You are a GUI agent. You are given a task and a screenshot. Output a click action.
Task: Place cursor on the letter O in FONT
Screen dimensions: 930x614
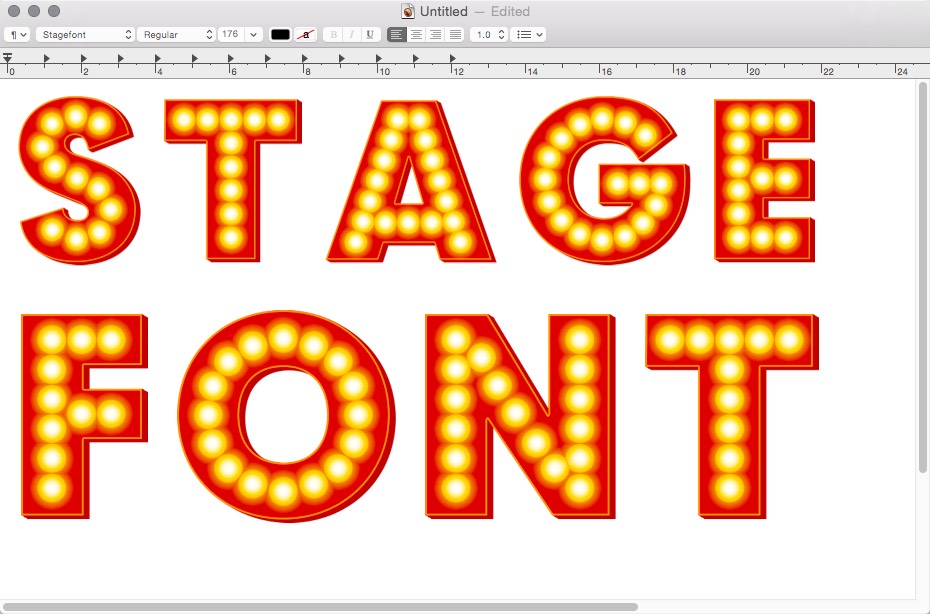click(x=286, y=416)
